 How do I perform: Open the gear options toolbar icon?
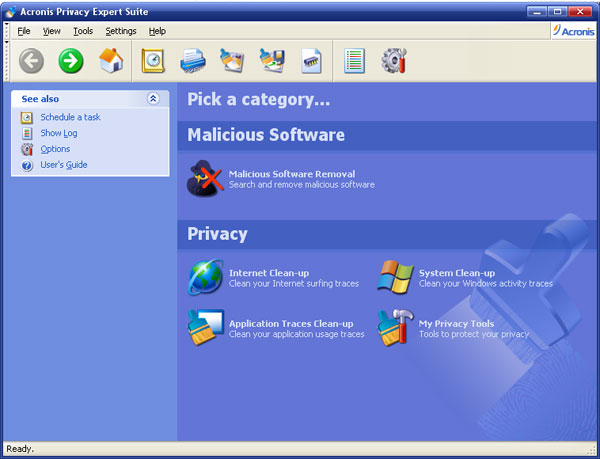pos(394,61)
